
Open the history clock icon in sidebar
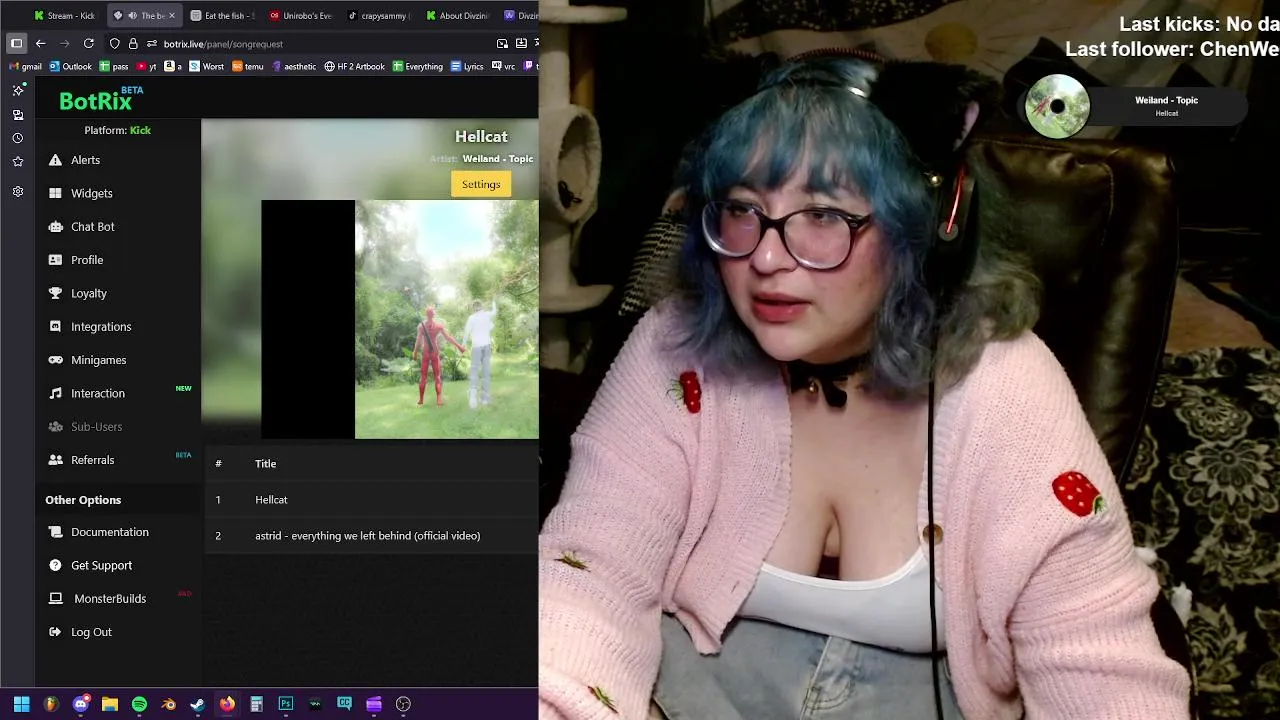[18, 138]
